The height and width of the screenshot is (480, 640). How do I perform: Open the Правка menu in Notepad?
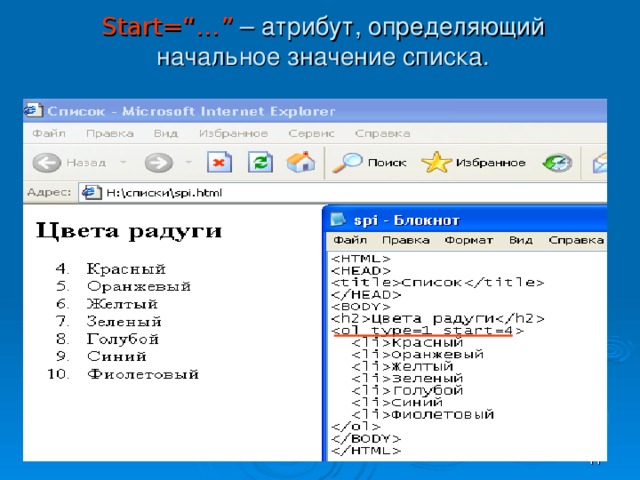406,240
